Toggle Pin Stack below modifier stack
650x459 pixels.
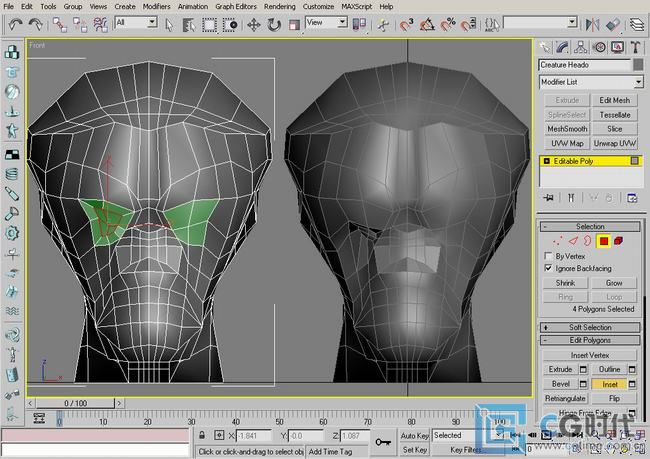click(x=548, y=198)
